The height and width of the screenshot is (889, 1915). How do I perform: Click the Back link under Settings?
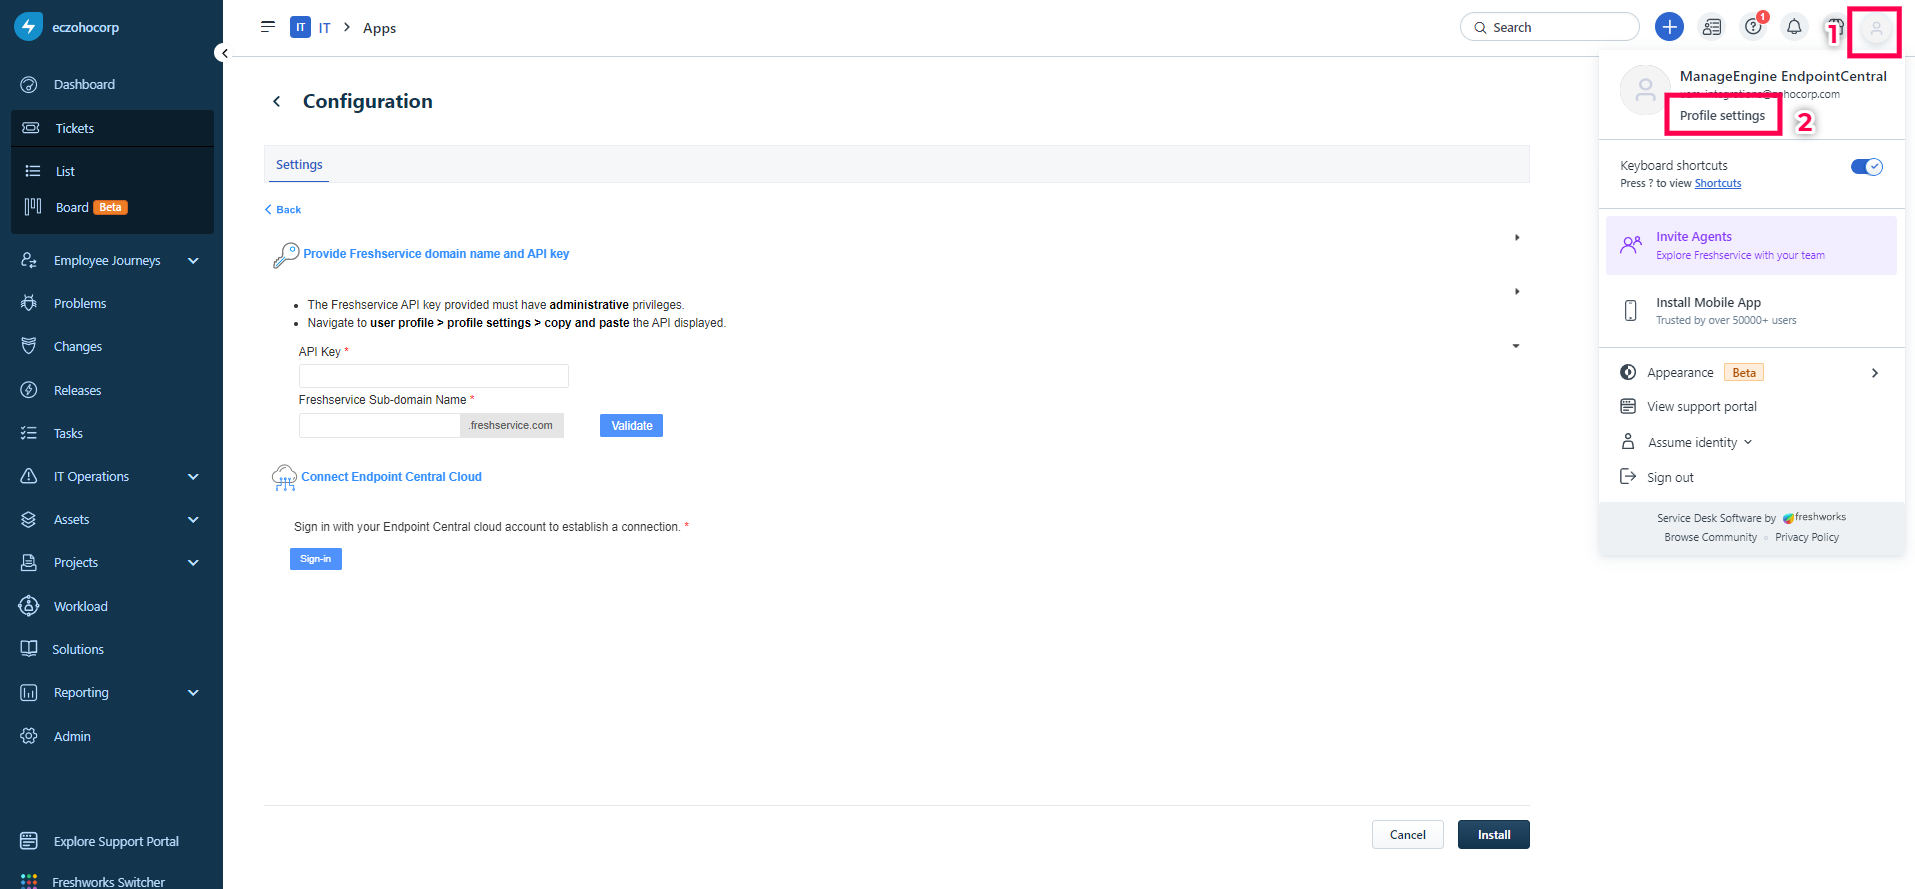pos(283,210)
